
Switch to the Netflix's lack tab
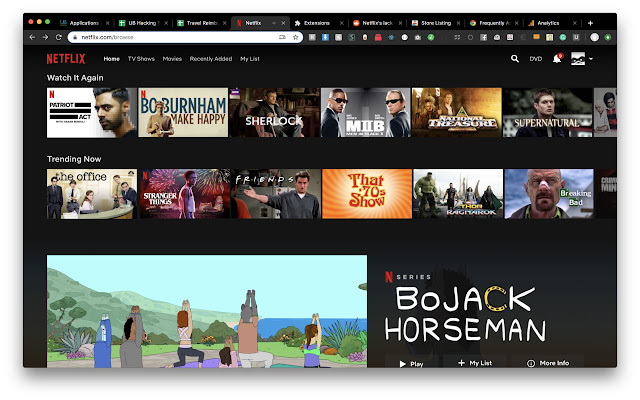click(x=376, y=23)
